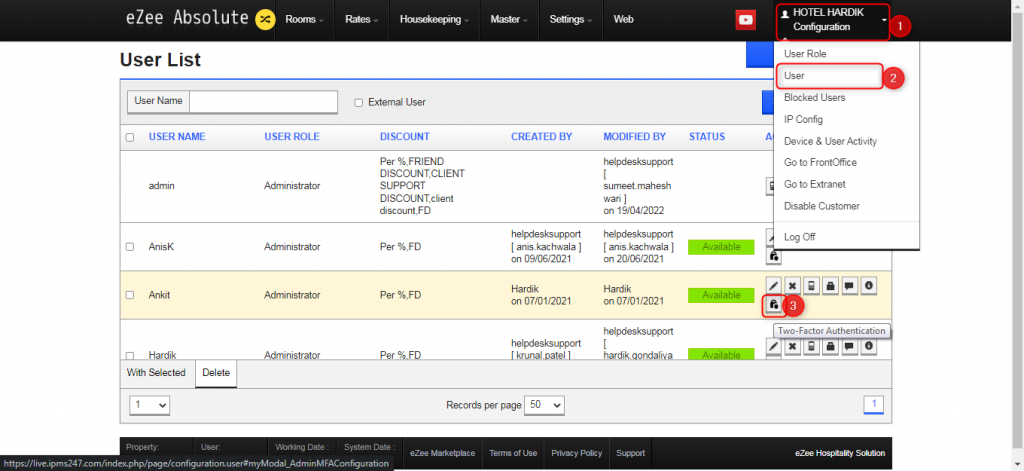Click the 'AnisK' user name cell

coord(161,247)
